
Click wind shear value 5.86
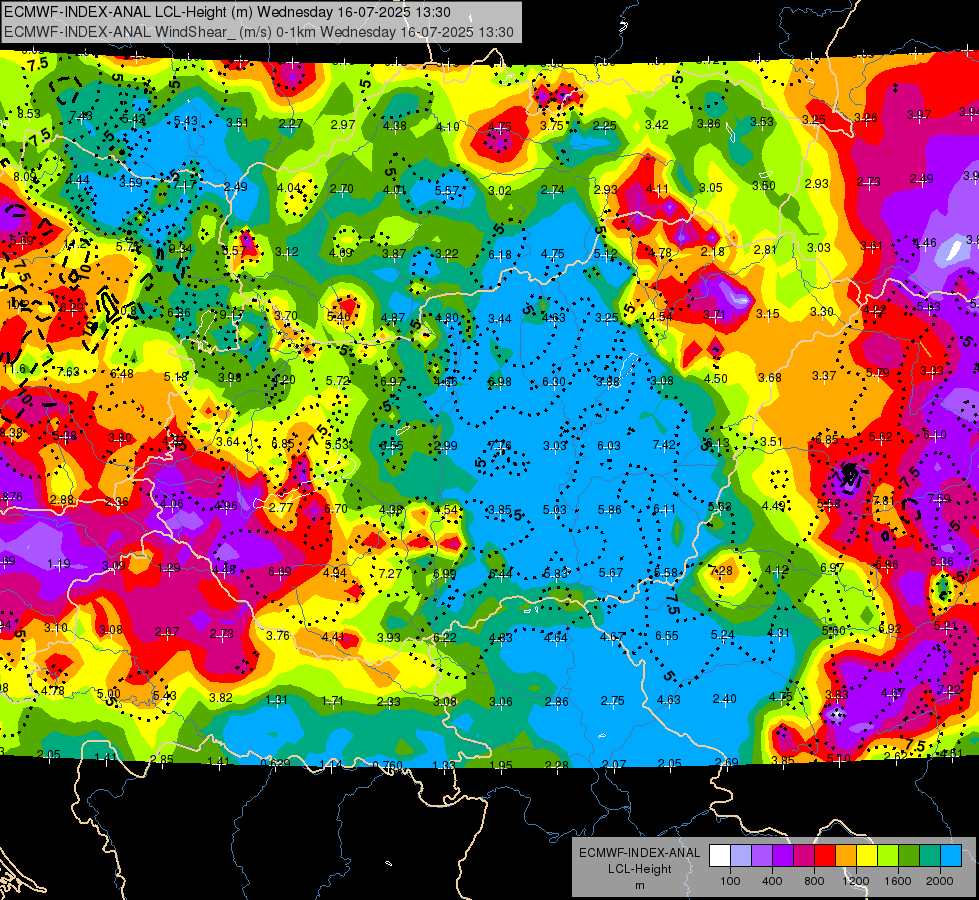click(x=609, y=510)
